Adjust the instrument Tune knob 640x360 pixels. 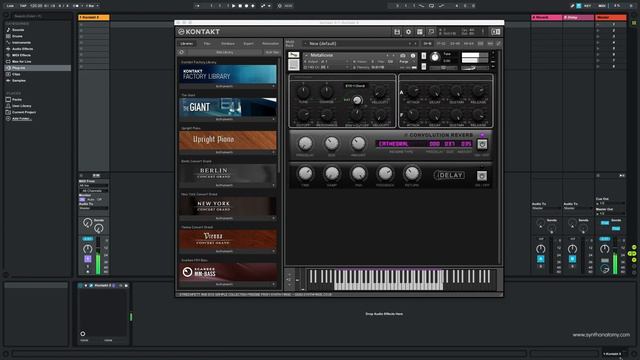435,57
